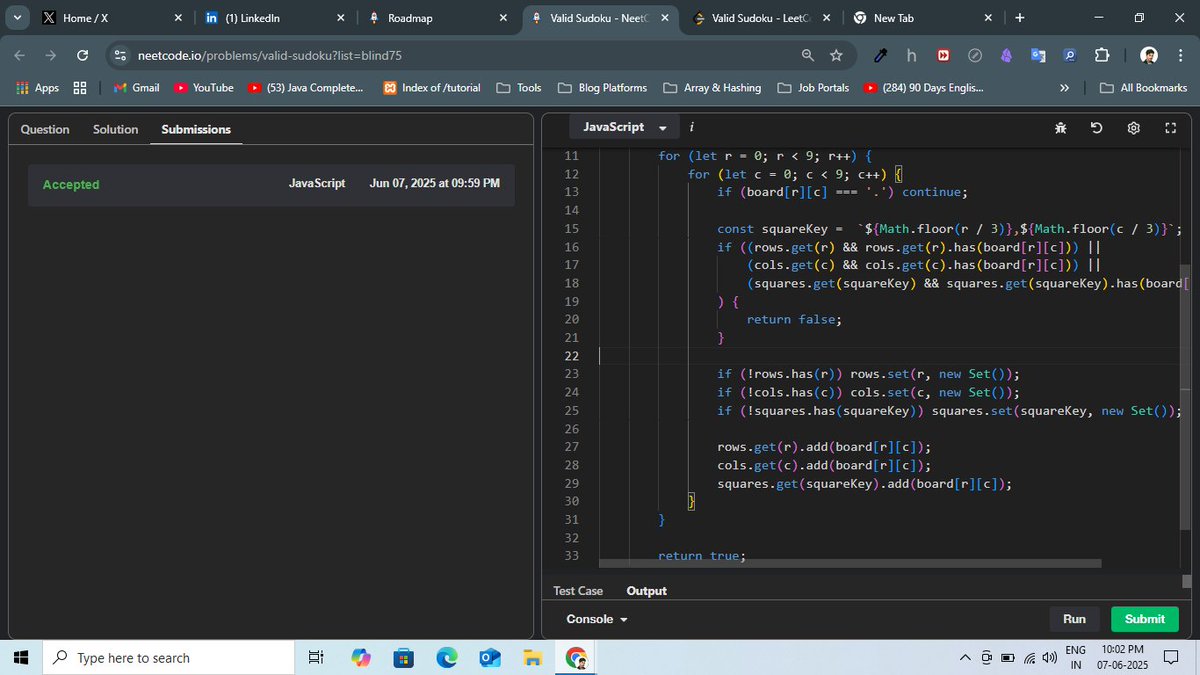This screenshot has height=675, width=1200.
Task: Show more bookmarks with the double chevron
Action: (1064, 88)
